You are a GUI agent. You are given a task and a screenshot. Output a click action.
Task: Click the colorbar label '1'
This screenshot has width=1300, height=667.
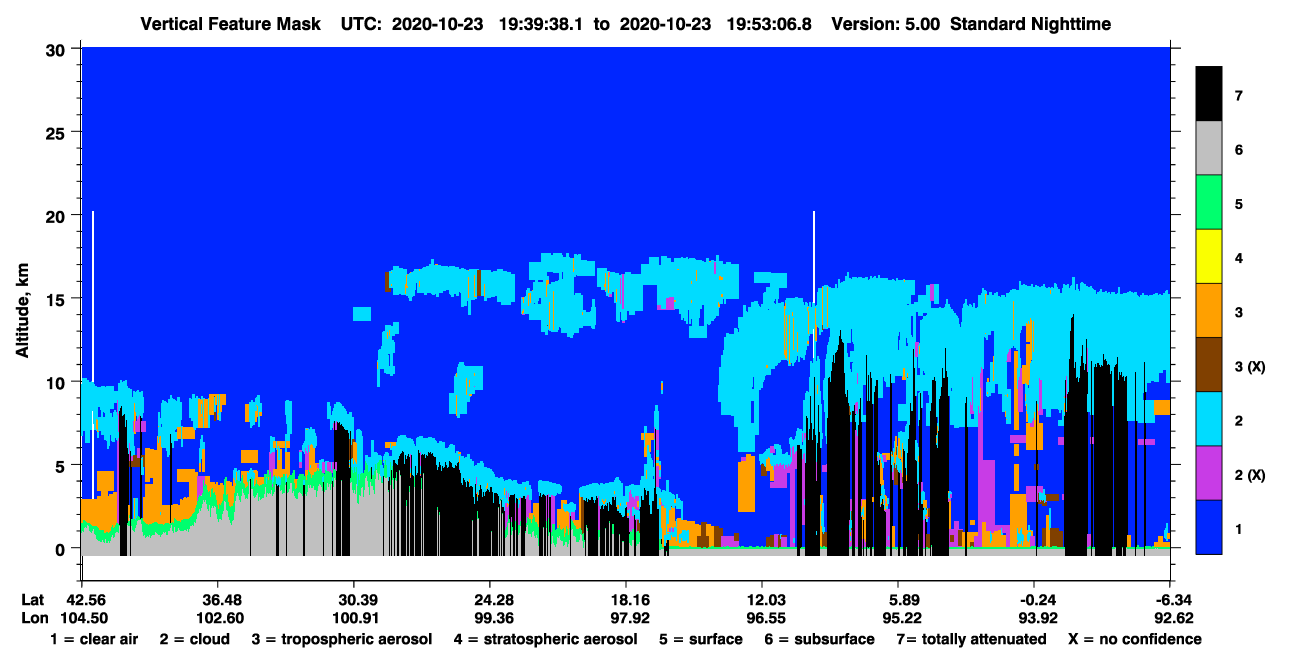pyautogui.click(x=1239, y=528)
